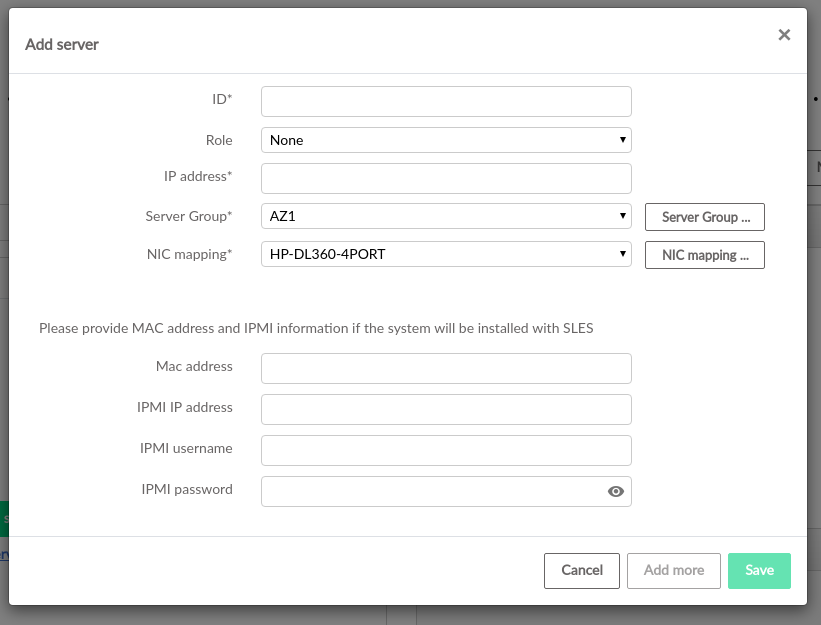821x625 pixels.
Task: Focus the ID text field
Action: coord(446,102)
